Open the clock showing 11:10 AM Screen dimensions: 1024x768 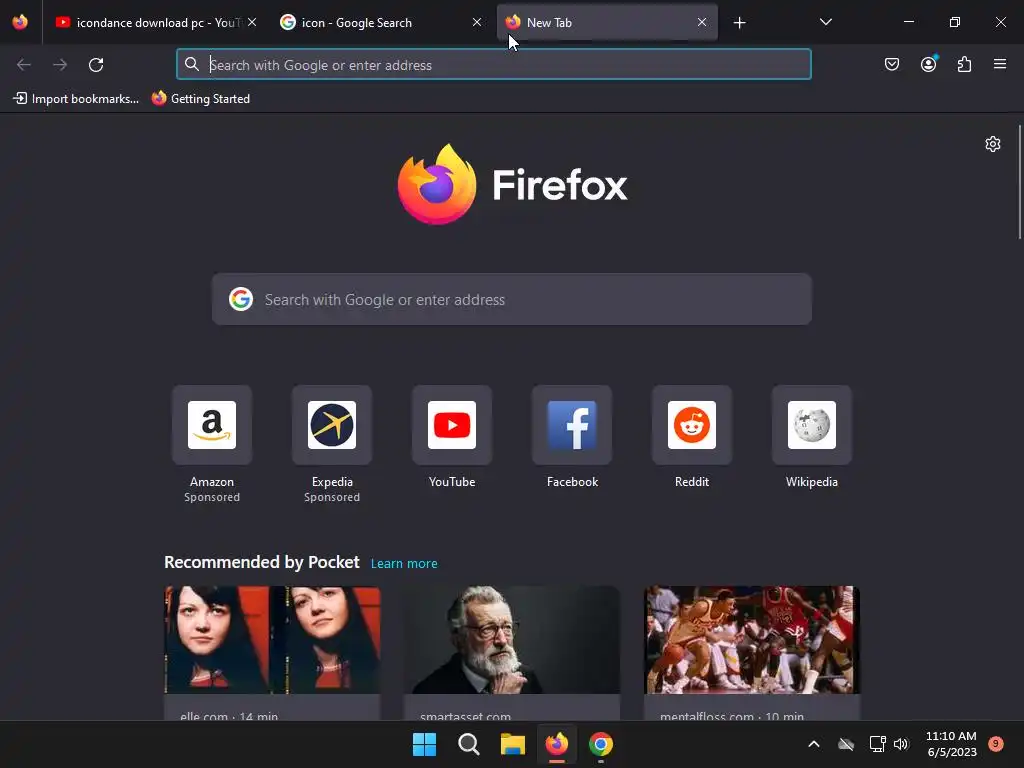(952, 744)
